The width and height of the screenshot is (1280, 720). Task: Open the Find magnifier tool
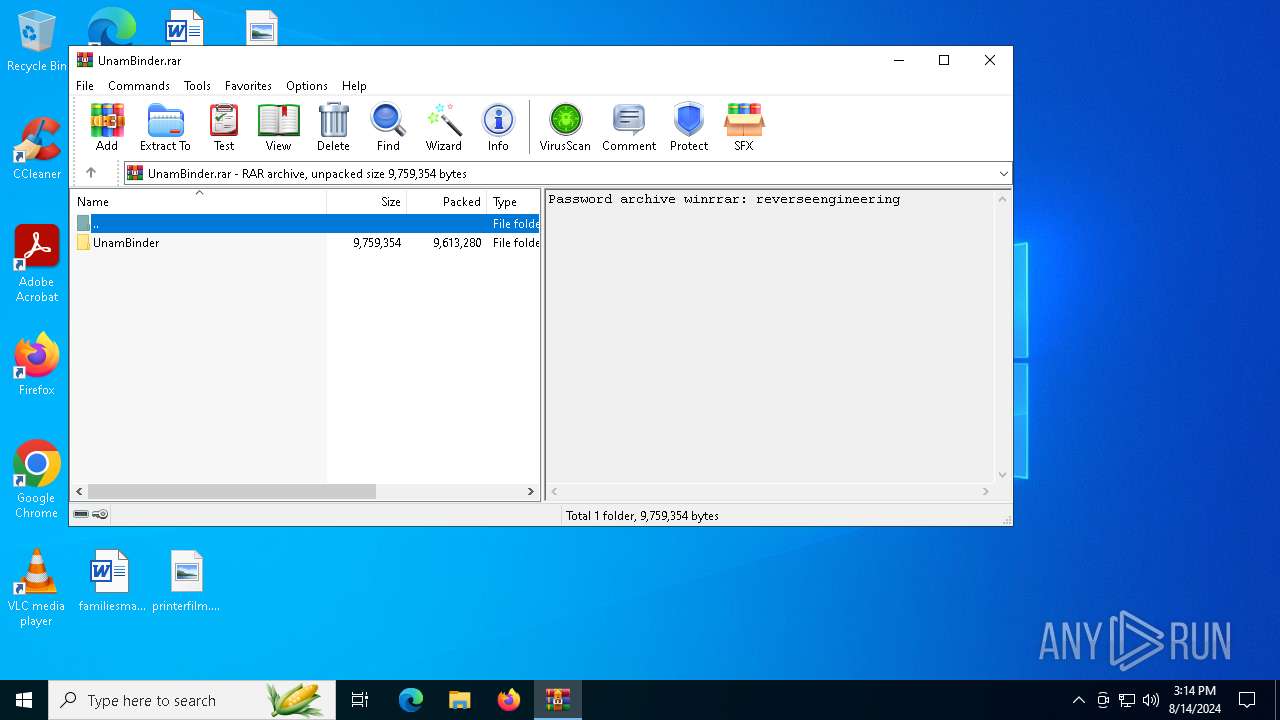pyautogui.click(x=388, y=127)
